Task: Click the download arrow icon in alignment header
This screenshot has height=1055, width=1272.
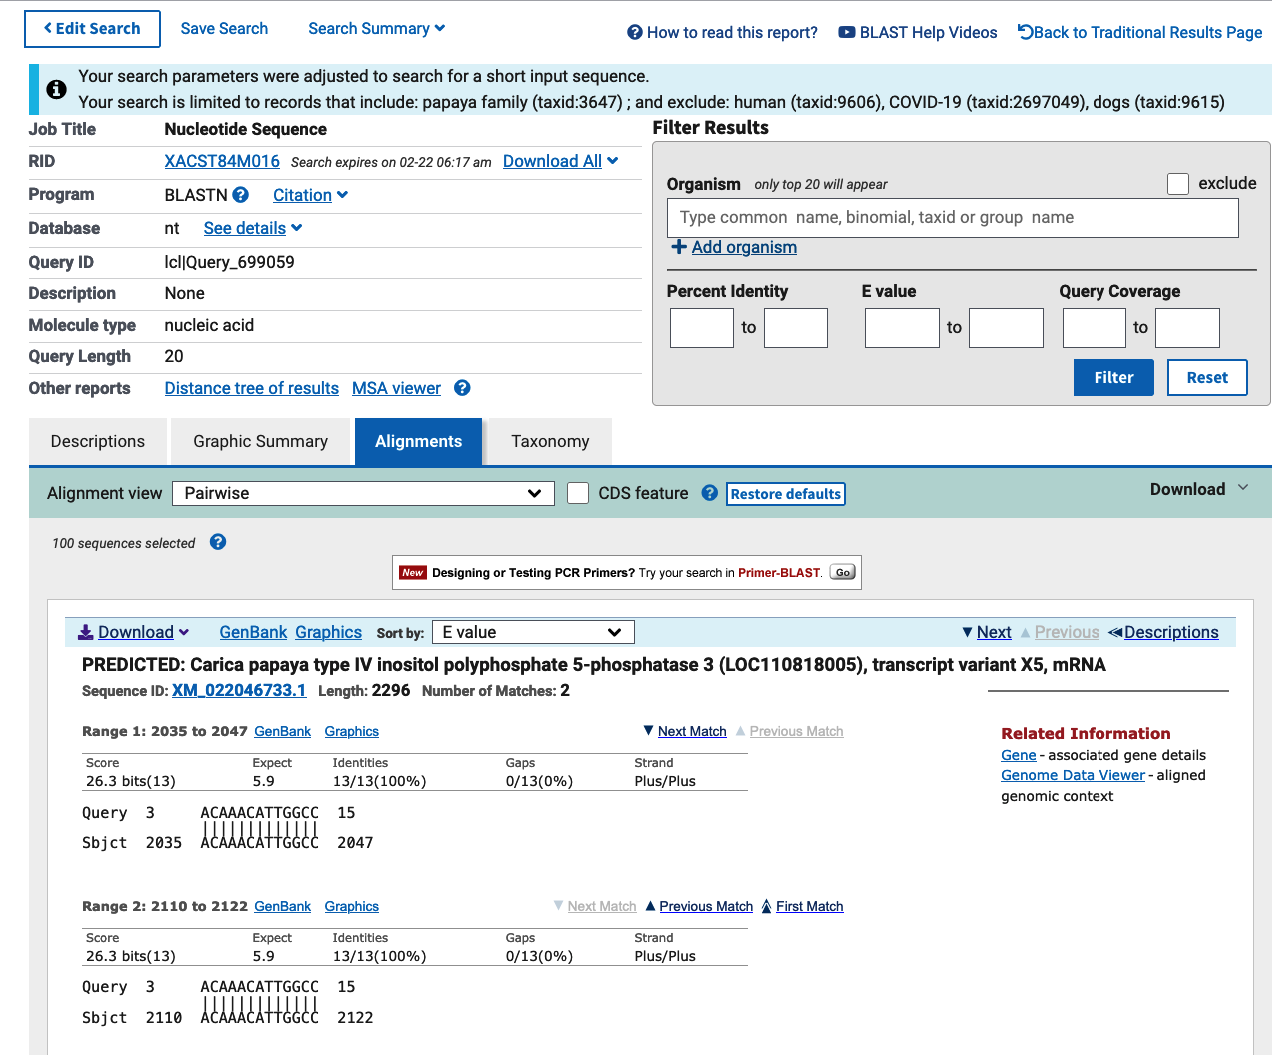Action: pos(86,632)
